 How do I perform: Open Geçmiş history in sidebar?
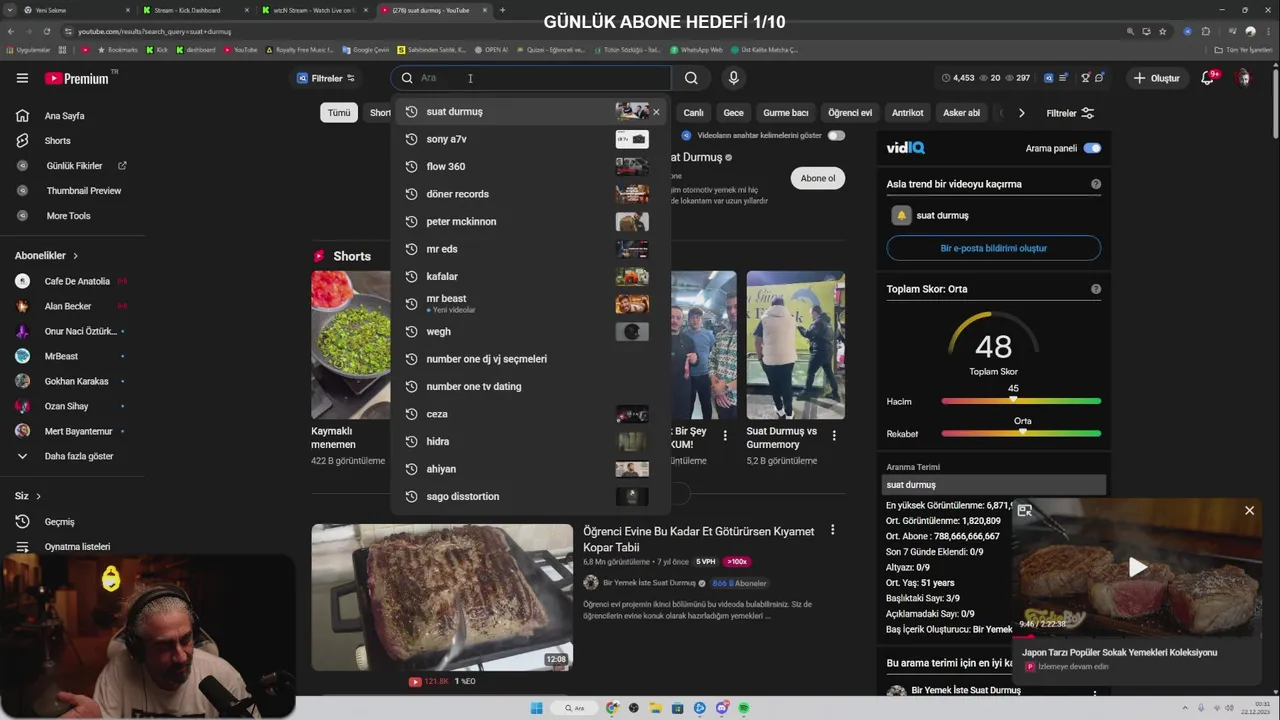click(59, 522)
